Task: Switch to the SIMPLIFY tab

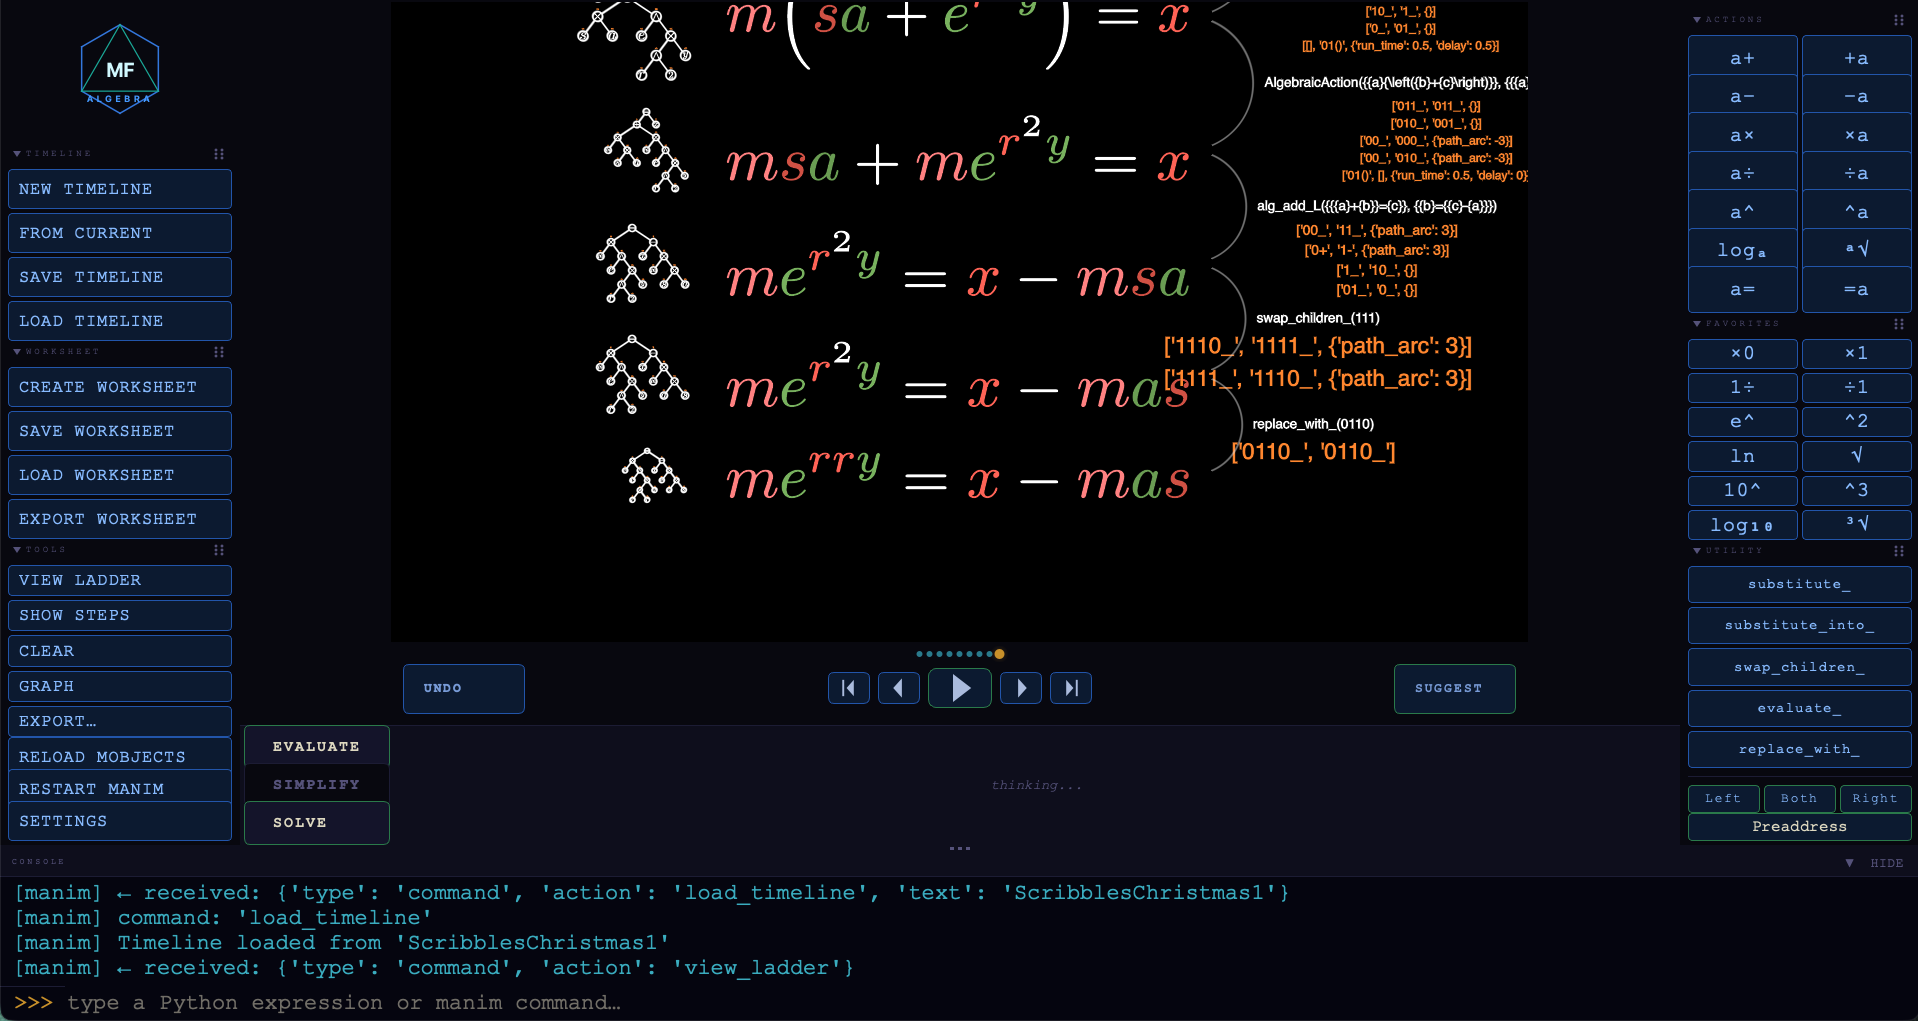Action: (316, 785)
